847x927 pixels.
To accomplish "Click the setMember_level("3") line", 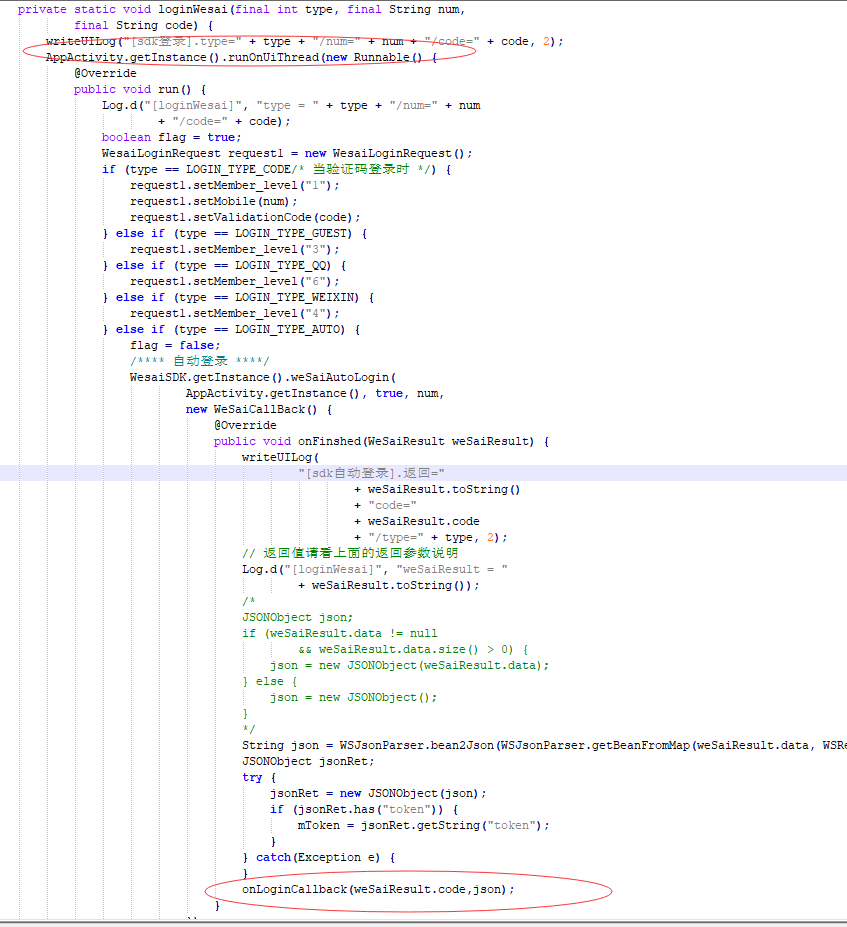I will pyautogui.click(x=235, y=249).
